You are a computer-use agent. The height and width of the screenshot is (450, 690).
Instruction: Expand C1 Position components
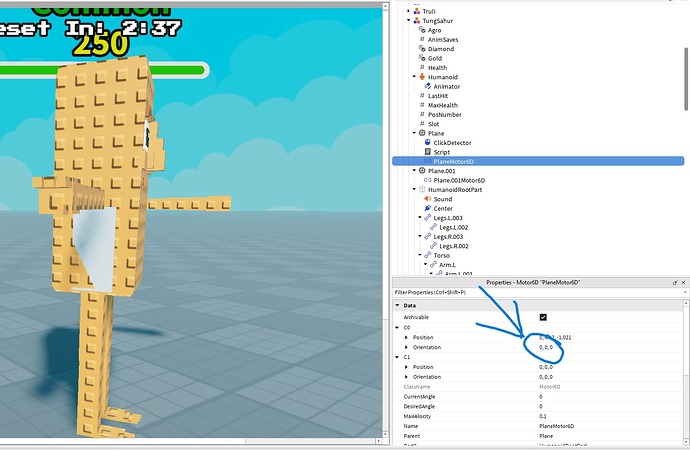click(x=406, y=367)
